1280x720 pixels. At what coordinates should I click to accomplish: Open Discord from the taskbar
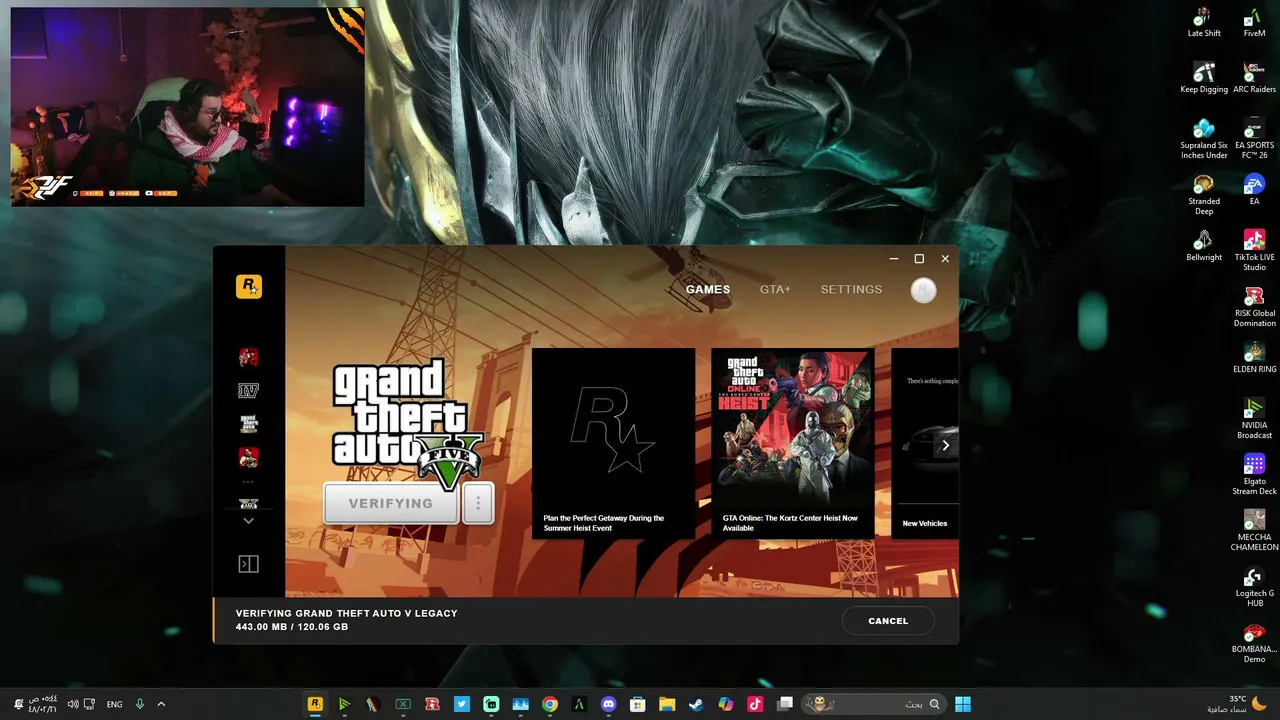pos(609,704)
